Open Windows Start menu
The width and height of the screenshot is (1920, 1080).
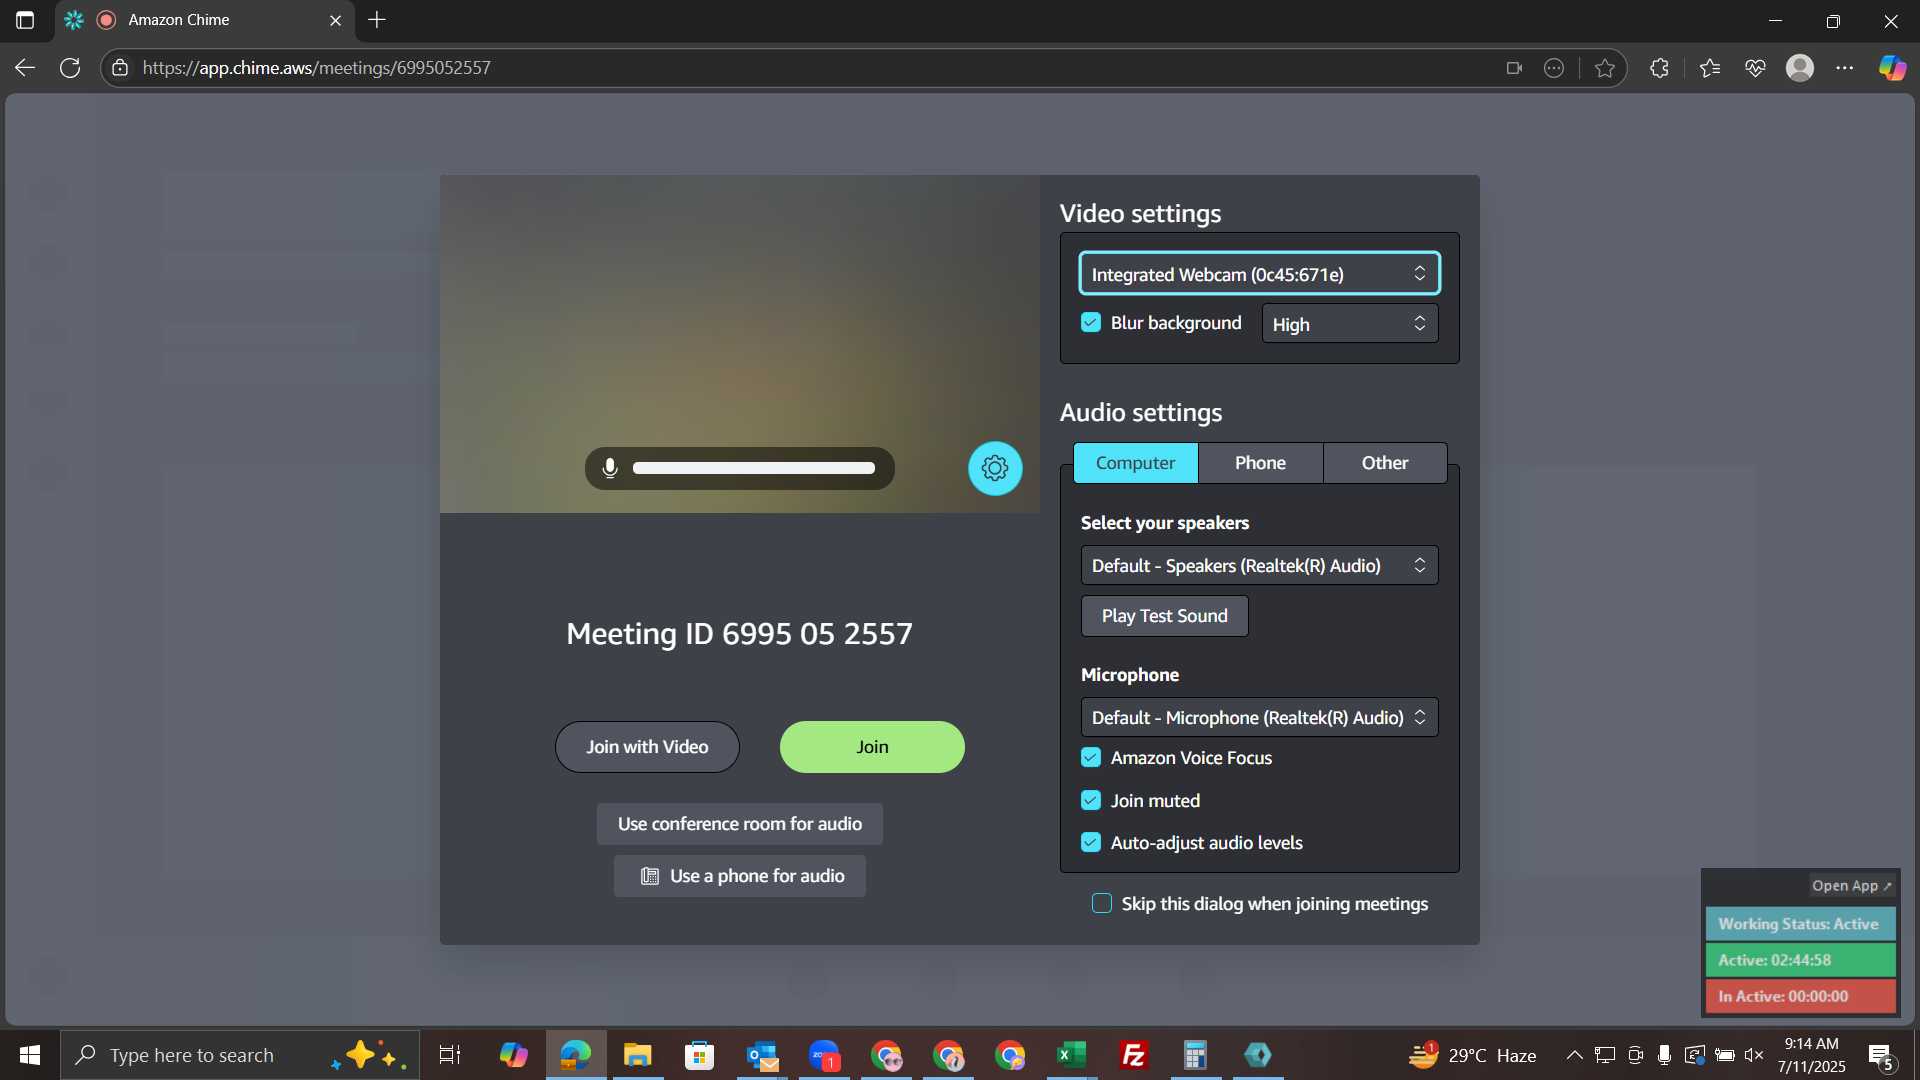point(30,1055)
